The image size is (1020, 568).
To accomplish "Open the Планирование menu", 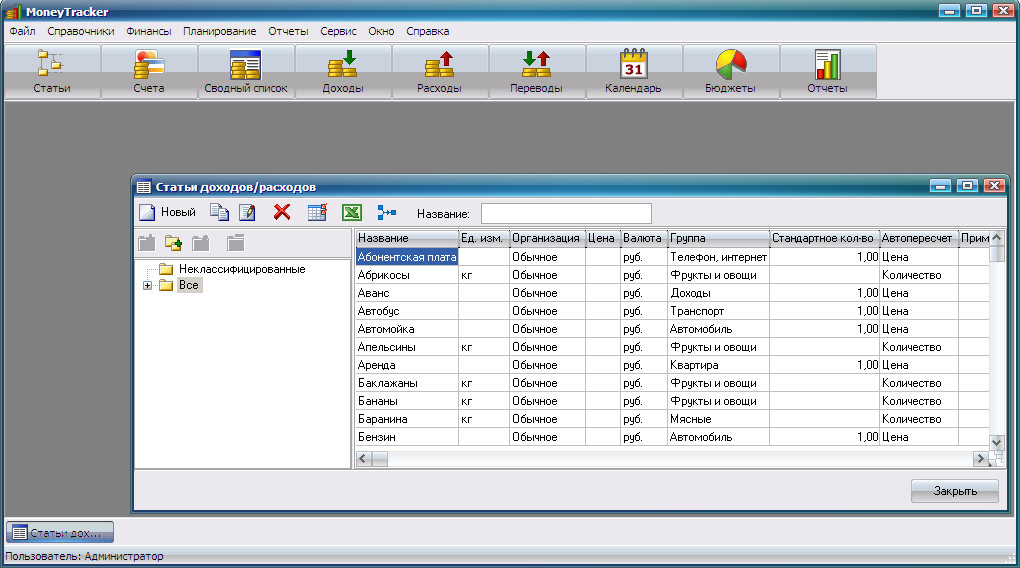I will tap(219, 31).
